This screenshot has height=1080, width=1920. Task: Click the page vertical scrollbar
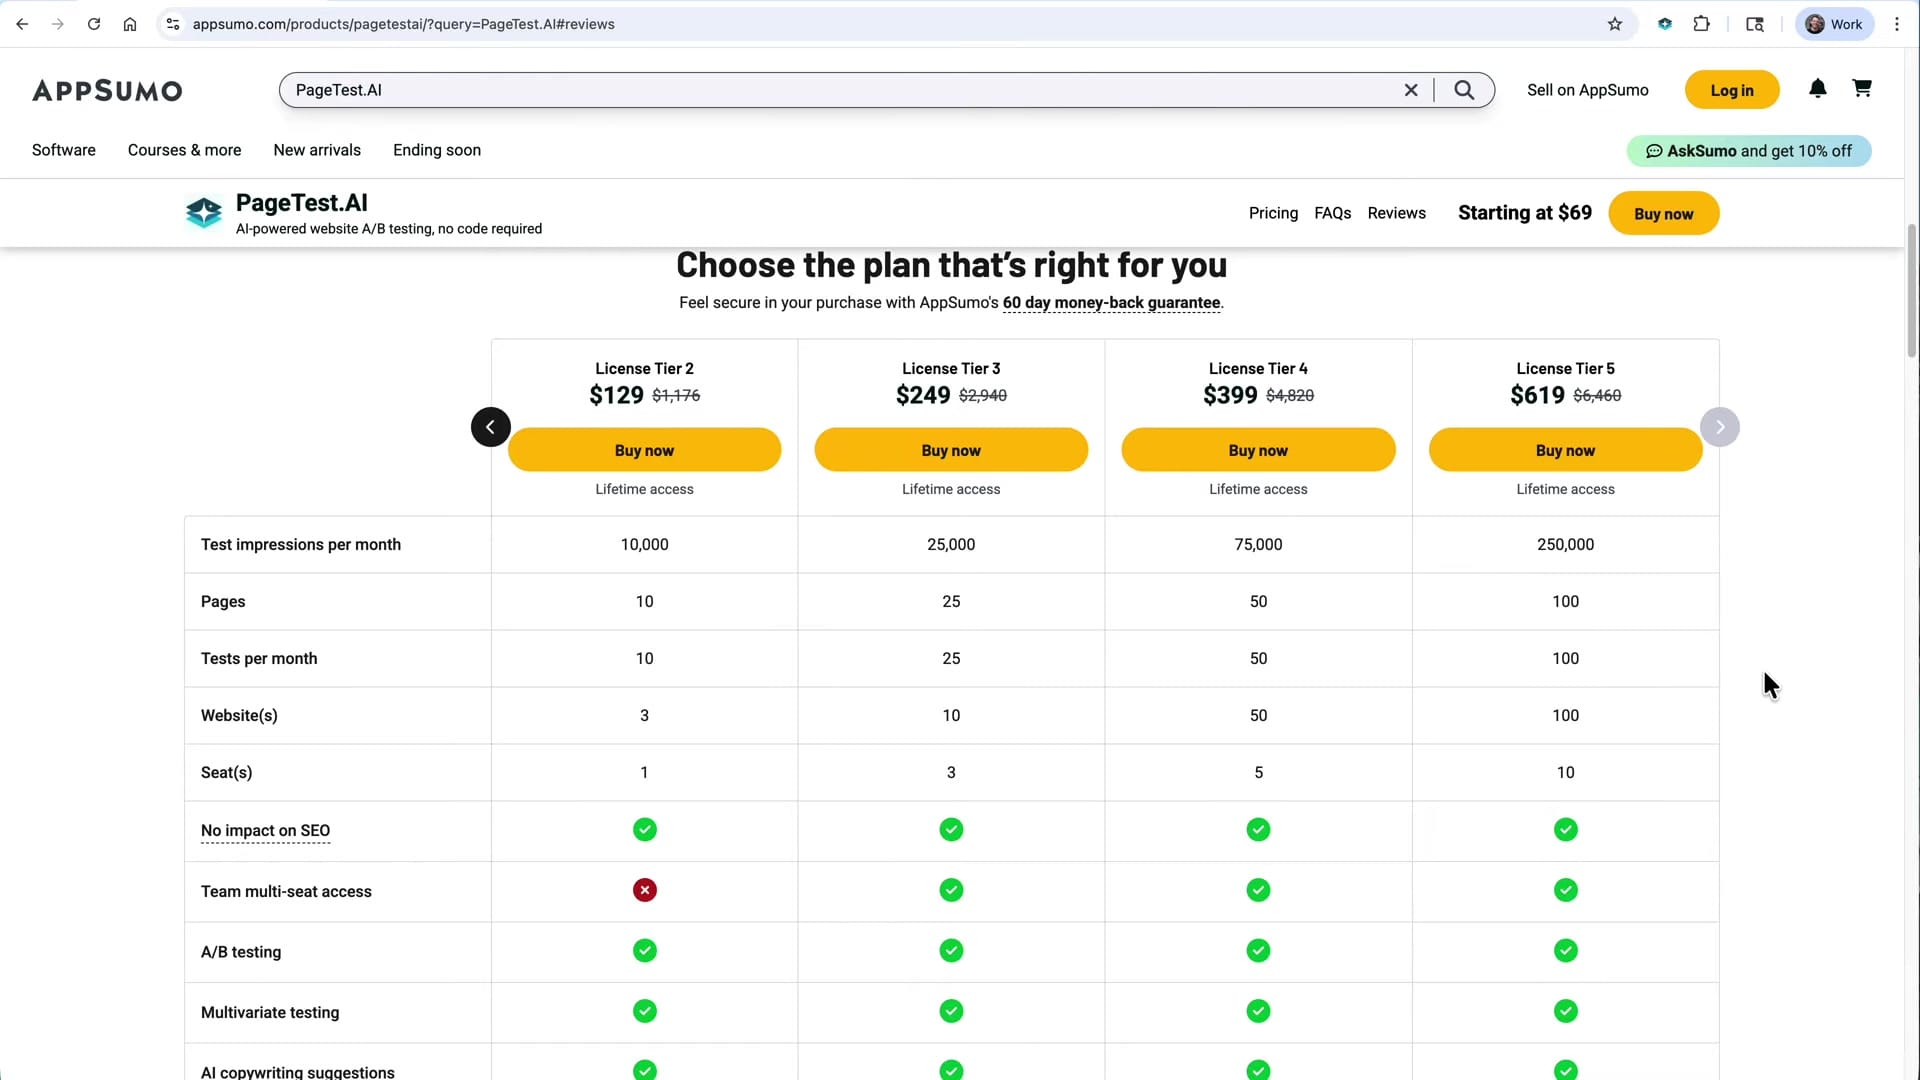click(1912, 290)
